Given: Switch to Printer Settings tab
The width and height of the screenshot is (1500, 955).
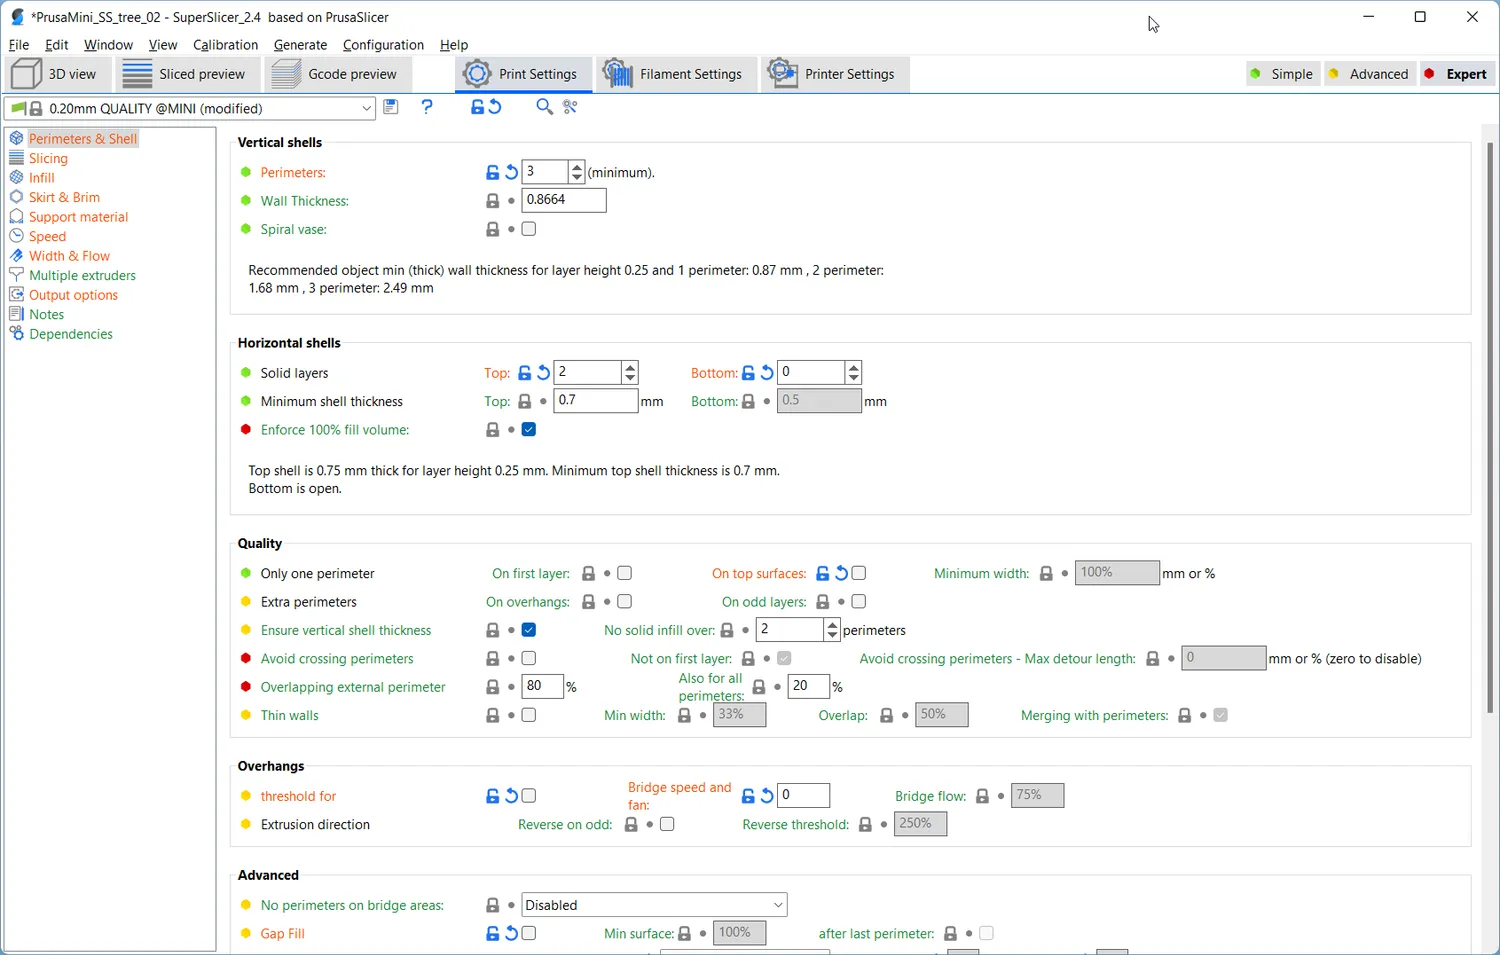Looking at the screenshot, I should tap(834, 74).
